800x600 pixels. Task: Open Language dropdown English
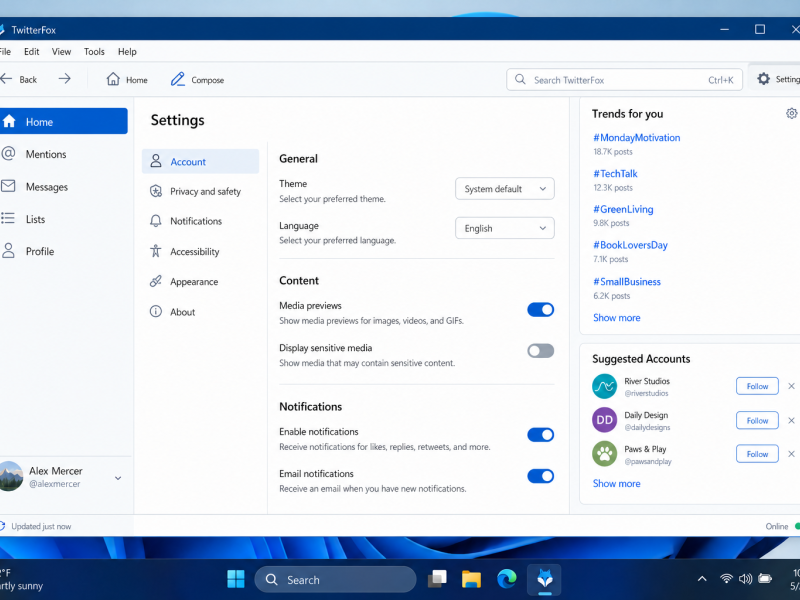[x=505, y=228]
